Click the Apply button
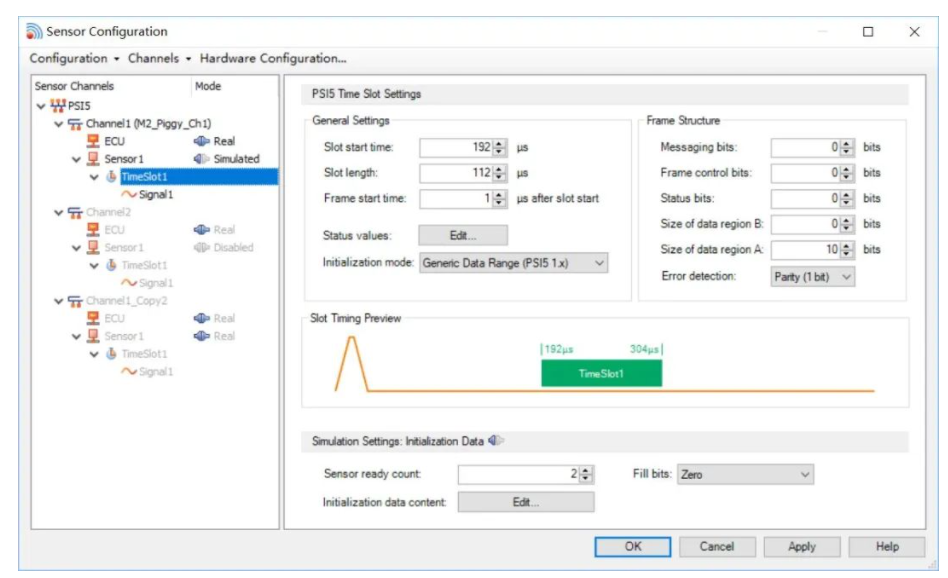The image size is (948, 578). (x=802, y=547)
